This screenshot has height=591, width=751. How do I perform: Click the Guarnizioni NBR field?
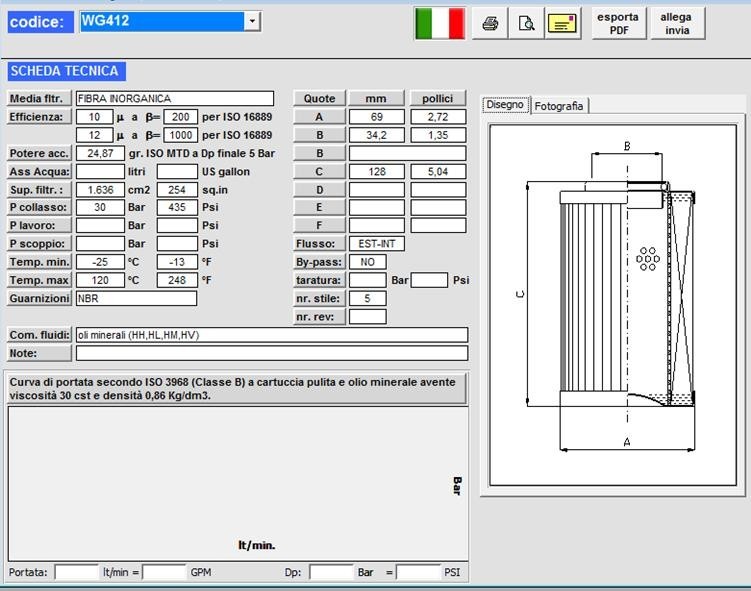point(136,298)
